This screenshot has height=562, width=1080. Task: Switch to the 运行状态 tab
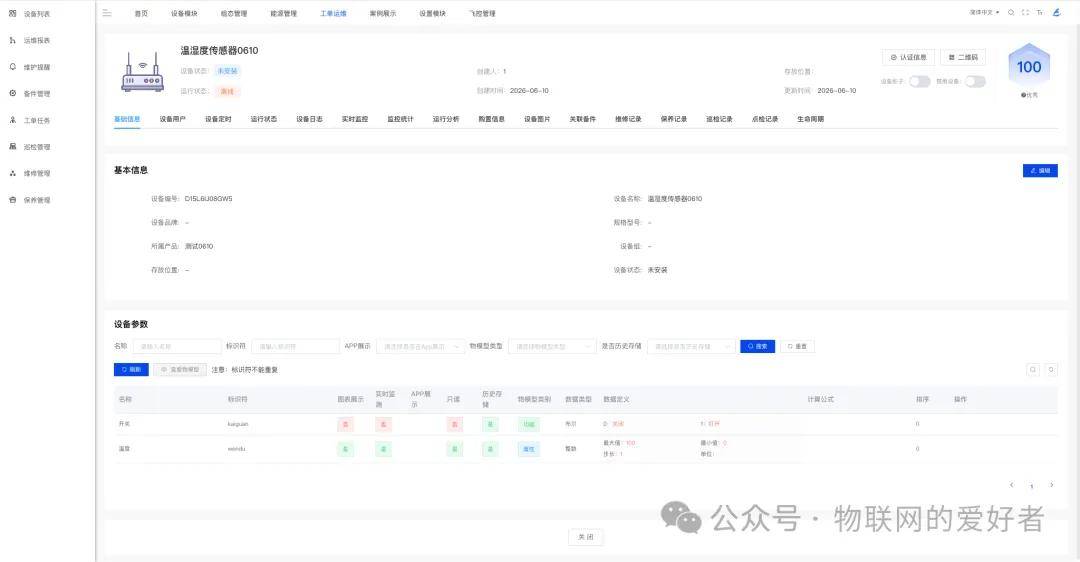pyautogui.click(x=264, y=119)
